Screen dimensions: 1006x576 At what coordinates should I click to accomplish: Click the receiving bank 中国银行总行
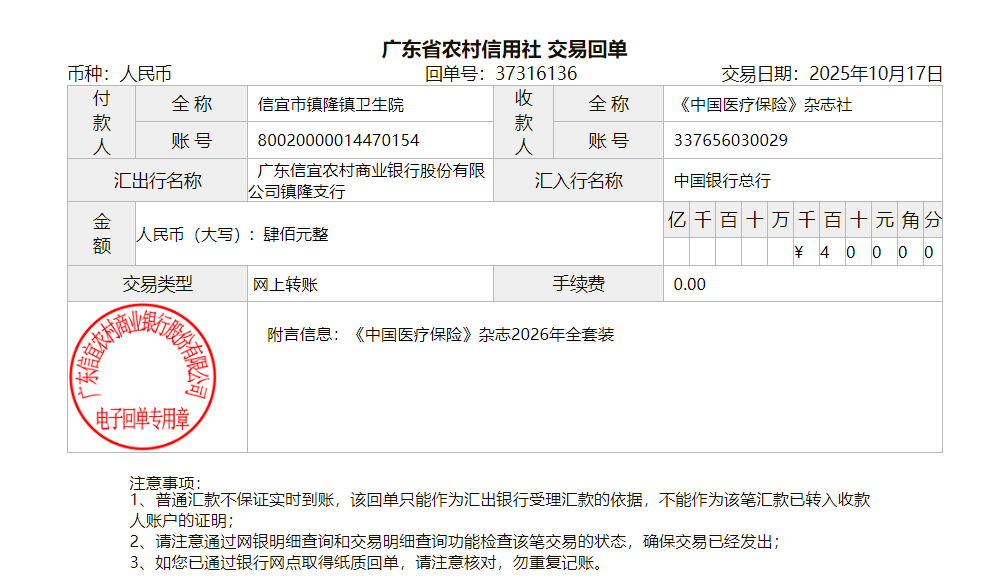[722, 181]
